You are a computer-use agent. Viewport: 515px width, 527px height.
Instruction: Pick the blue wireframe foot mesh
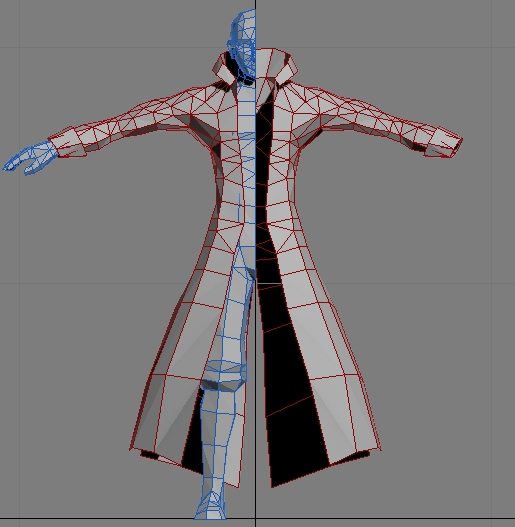211,506
